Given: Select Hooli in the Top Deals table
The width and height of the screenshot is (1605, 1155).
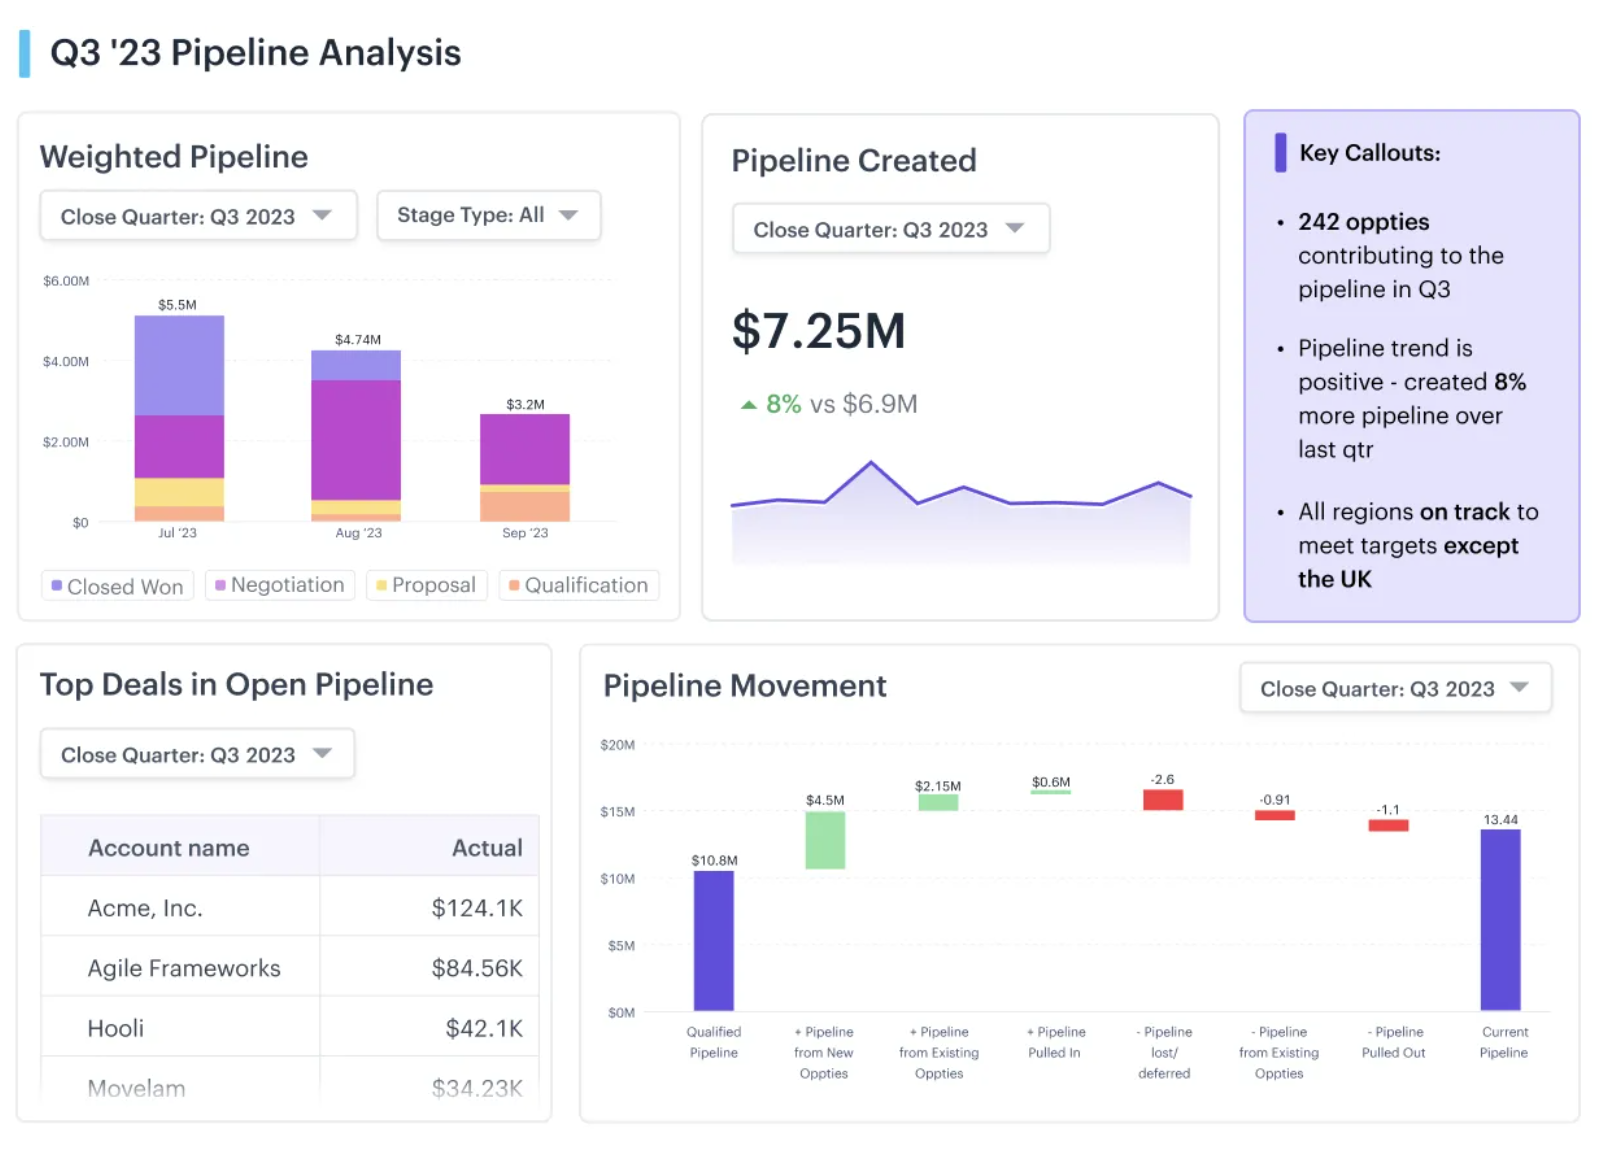Looking at the screenshot, I should click(285, 1027).
